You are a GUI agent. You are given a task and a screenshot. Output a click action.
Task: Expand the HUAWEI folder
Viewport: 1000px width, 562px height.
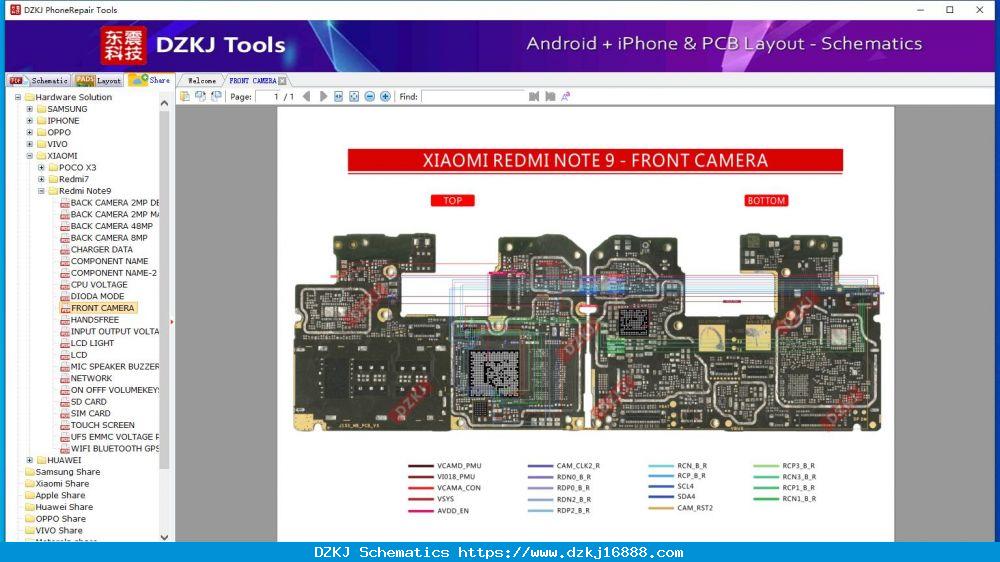point(29,460)
